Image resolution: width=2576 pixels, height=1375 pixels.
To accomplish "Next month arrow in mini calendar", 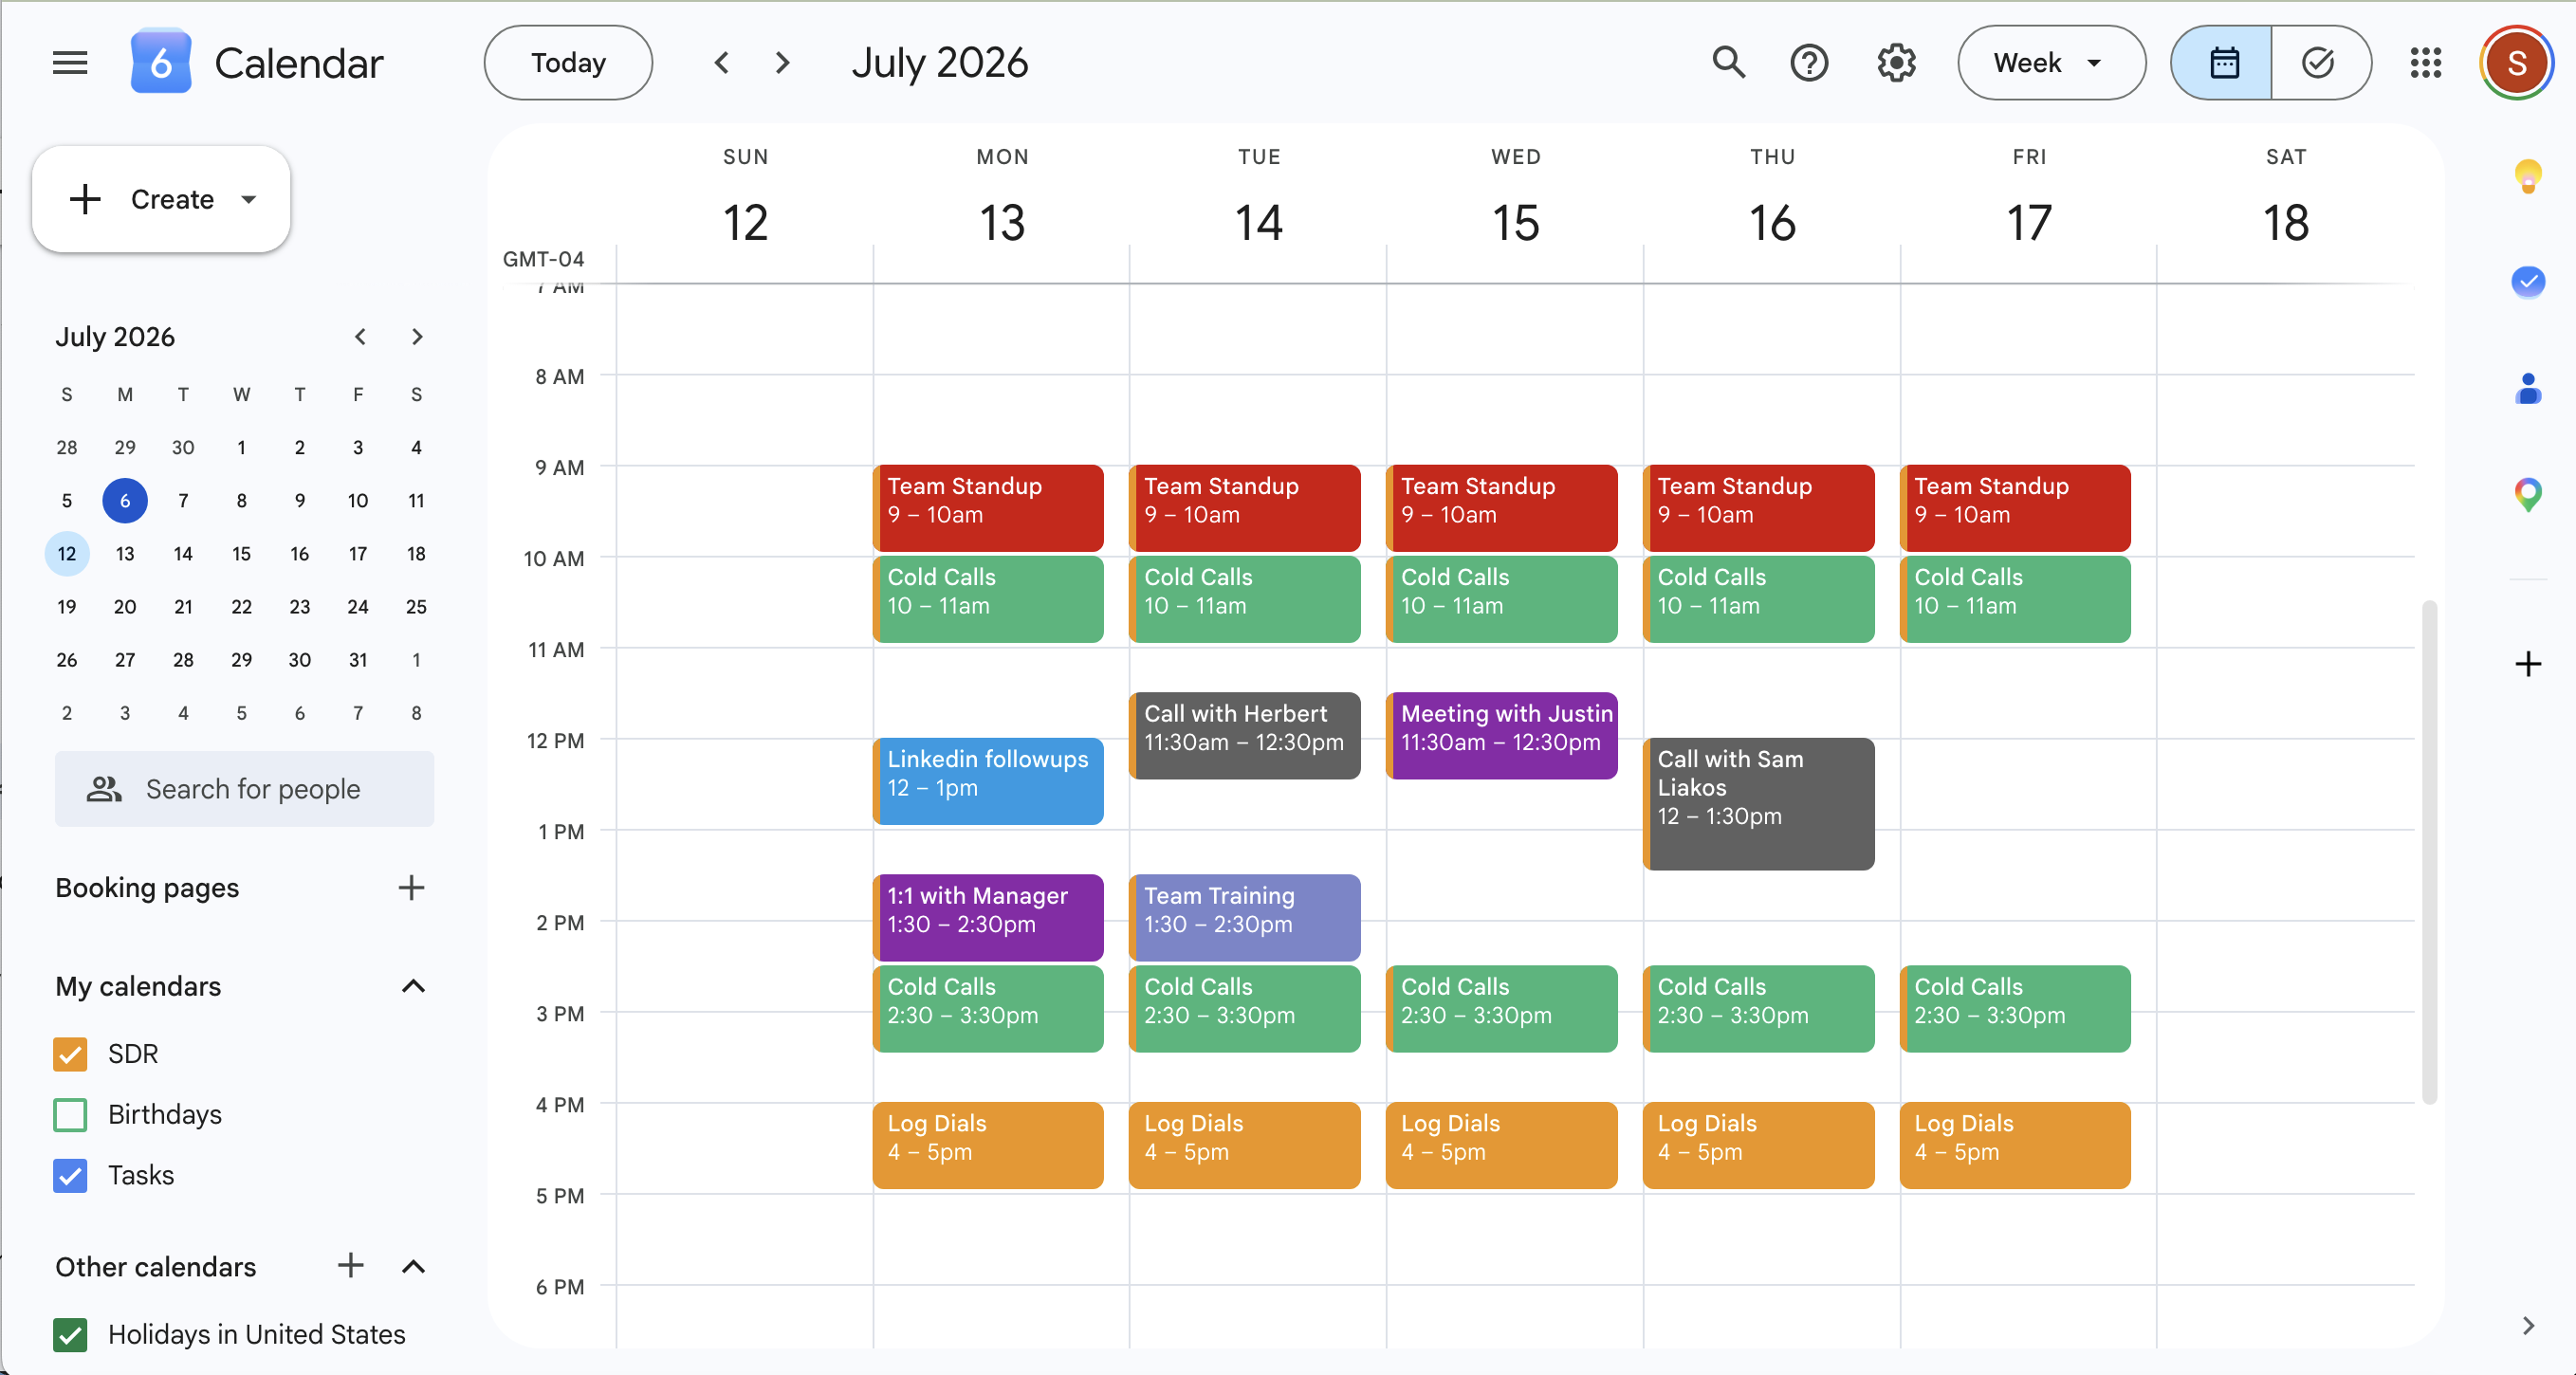I will (x=417, y=337).
